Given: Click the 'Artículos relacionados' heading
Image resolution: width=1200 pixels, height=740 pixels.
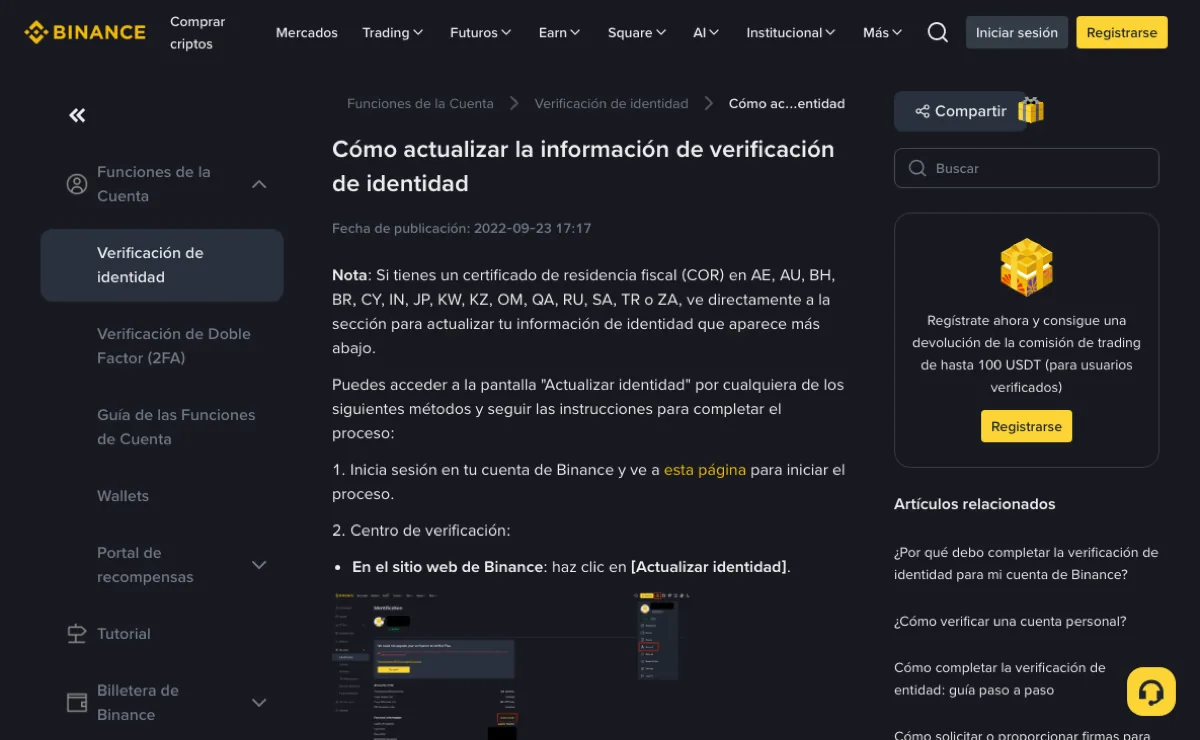Looking at the screenshot, I should (975, 504).
